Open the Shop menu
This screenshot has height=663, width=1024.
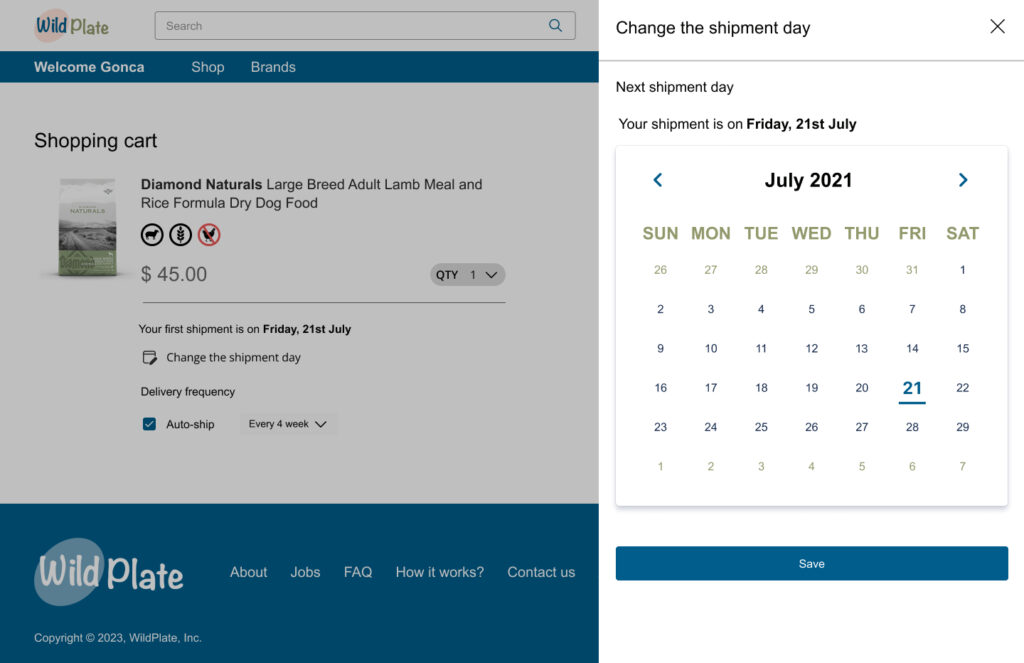[208, 67]
